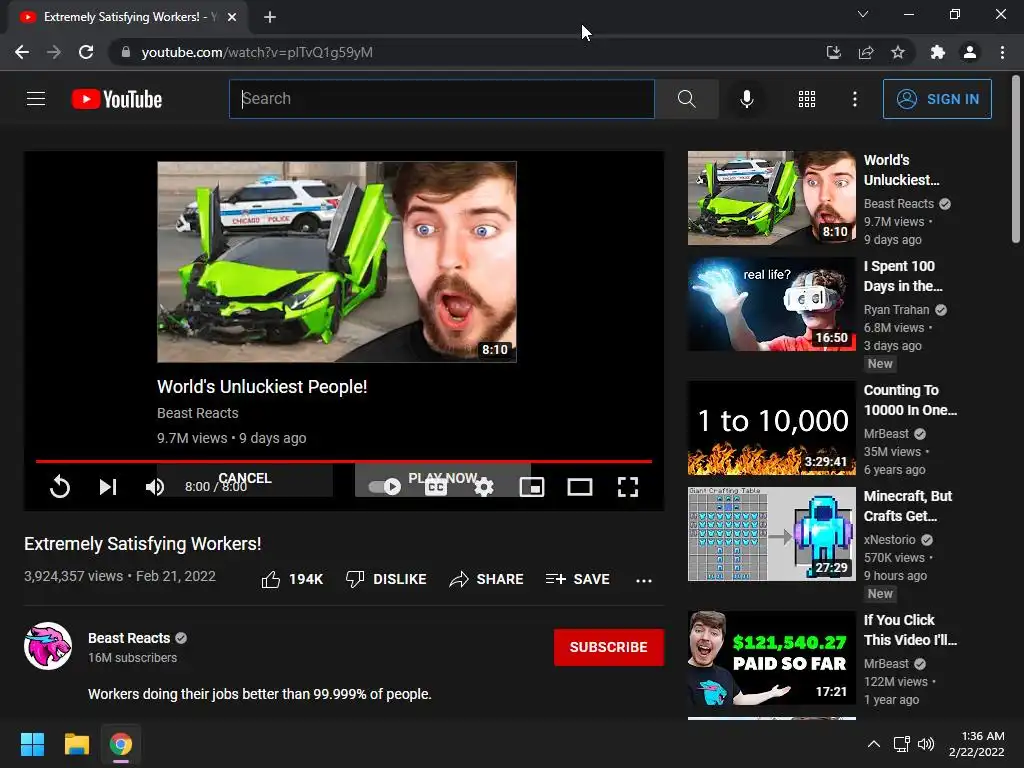This screenshot has height=768, width=1024.
Task: Open the up-next World's Unluckiest People thumbnail
Action: click(337, 262)
